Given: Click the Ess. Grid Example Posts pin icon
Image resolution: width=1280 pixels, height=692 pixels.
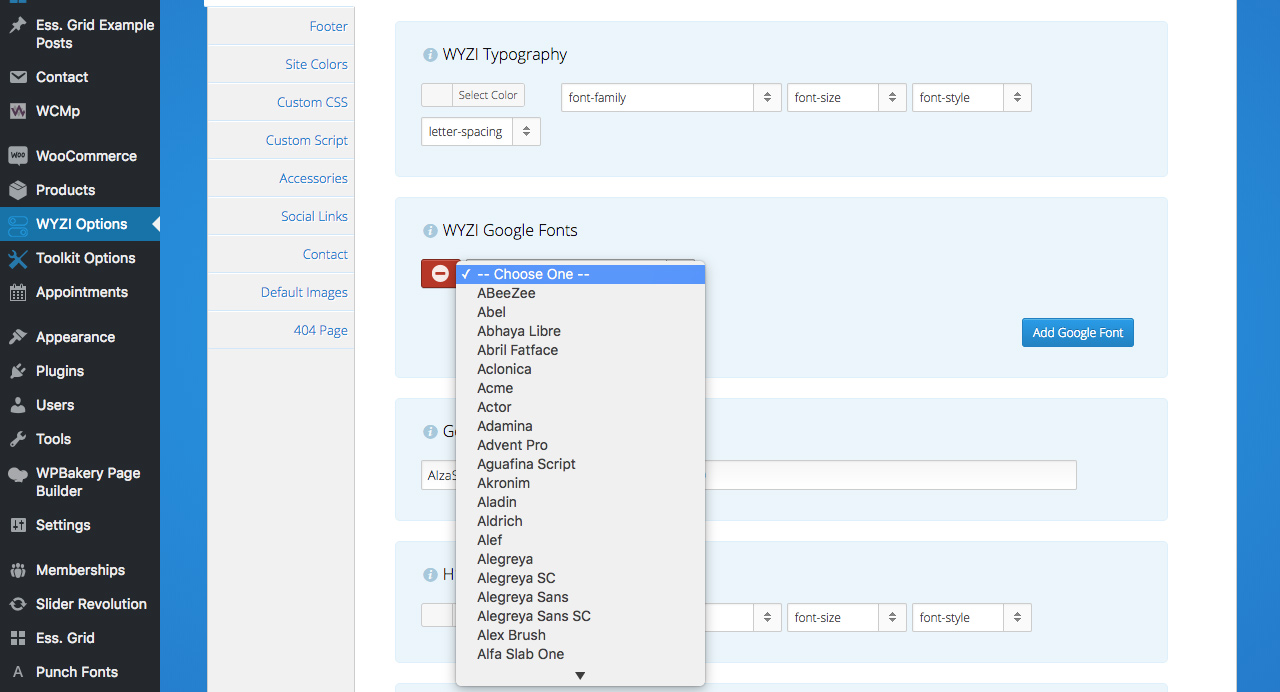Looking at the screenshot, I should click(18, 25).
